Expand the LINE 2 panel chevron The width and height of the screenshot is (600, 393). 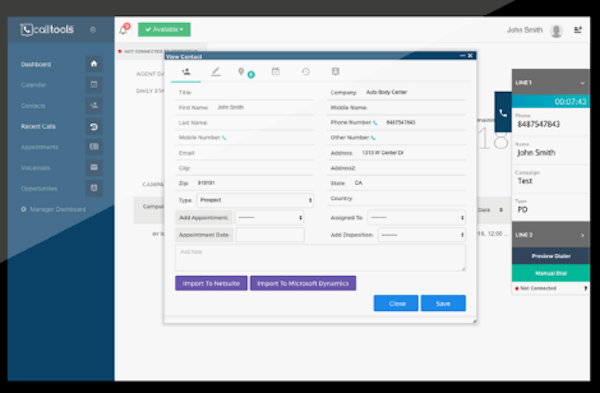coord(582,235)
